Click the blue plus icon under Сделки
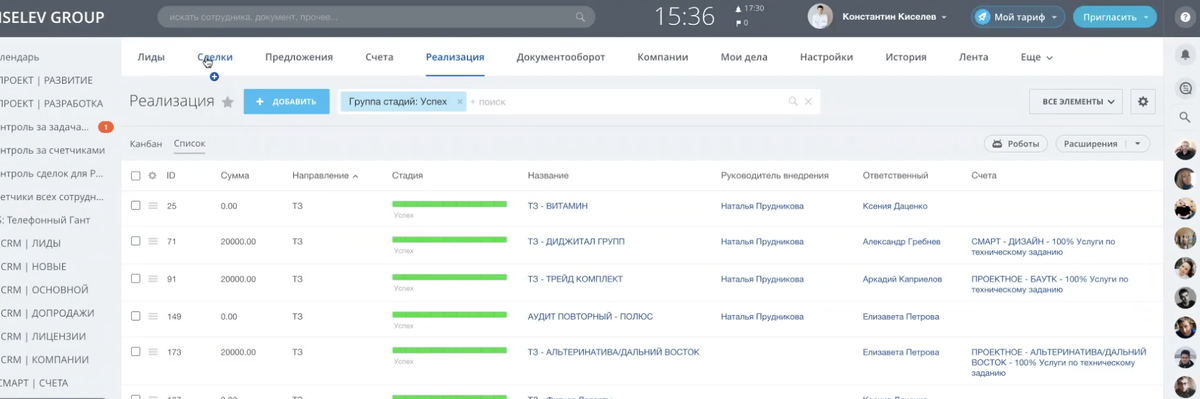The height and width of the screenshot is (399, 1200). [x=214, y=77]
